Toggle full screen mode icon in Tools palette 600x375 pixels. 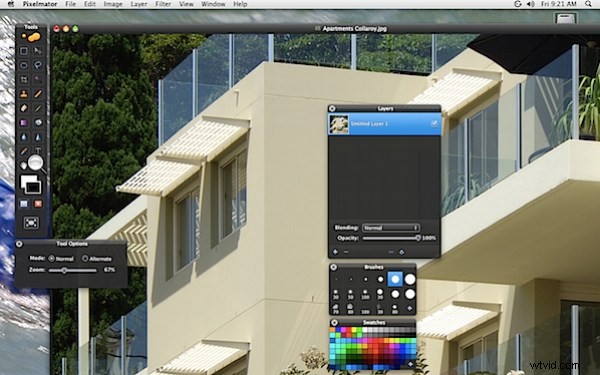(x=31, y=223)
